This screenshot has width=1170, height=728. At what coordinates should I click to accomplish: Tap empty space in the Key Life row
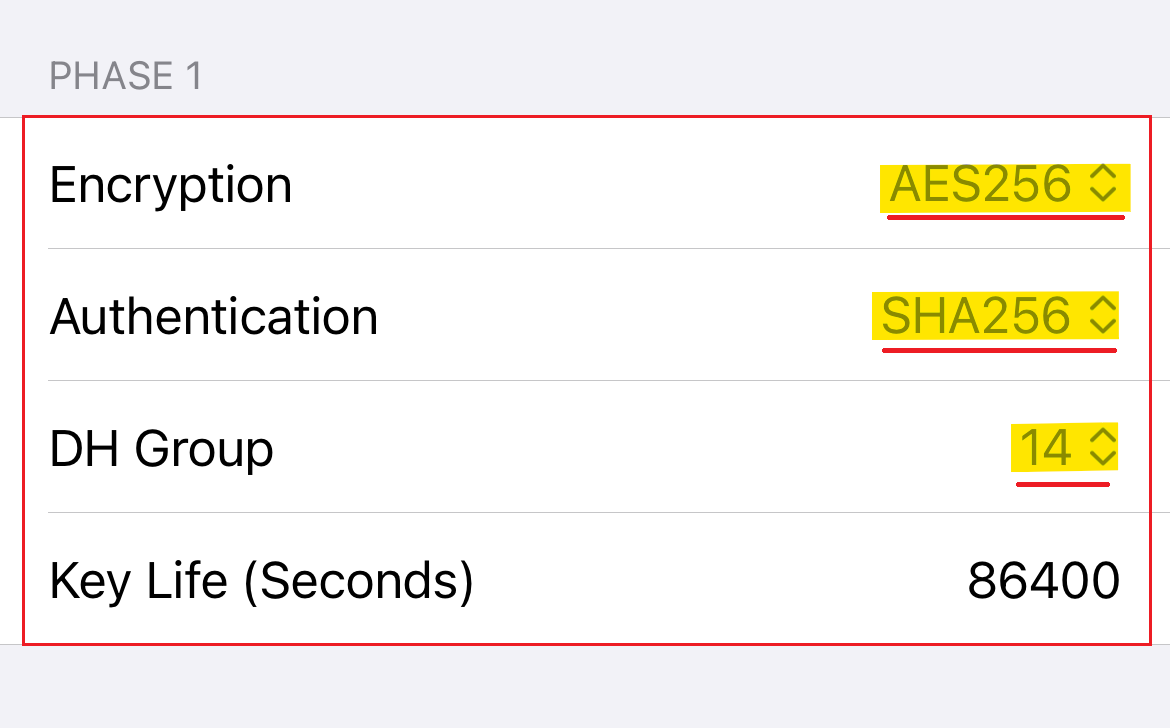pos(720,581)
